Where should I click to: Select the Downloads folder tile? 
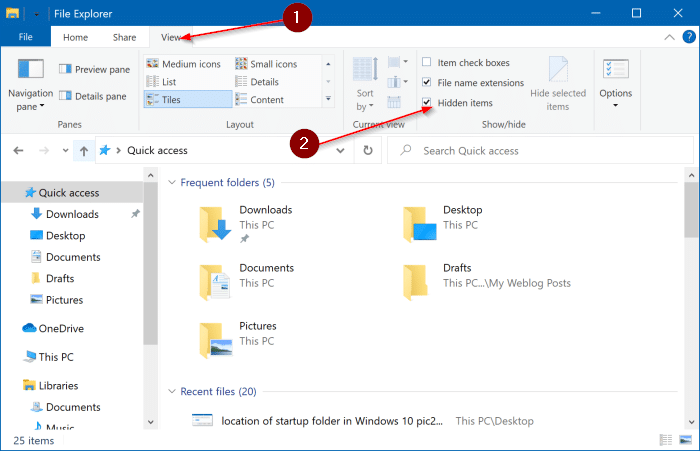(x=246, y=224)
